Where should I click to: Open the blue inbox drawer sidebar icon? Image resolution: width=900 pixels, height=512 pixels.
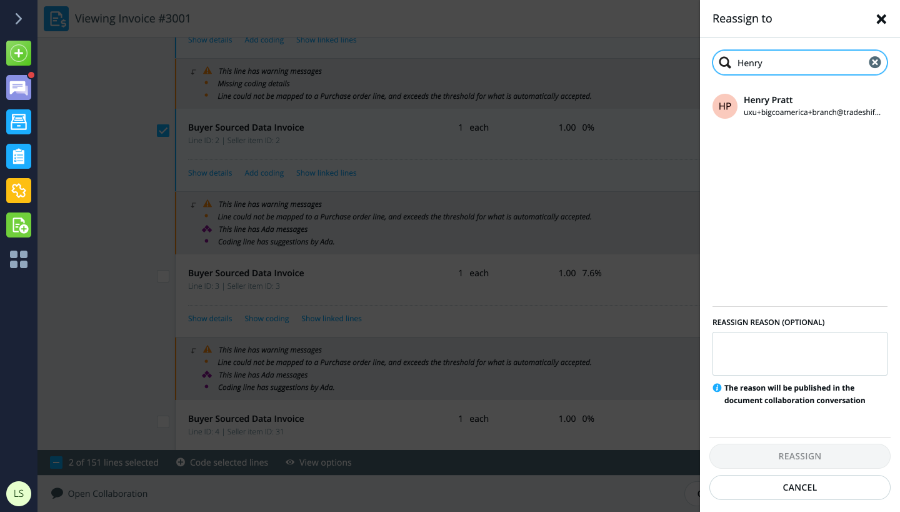pos(18,122)
